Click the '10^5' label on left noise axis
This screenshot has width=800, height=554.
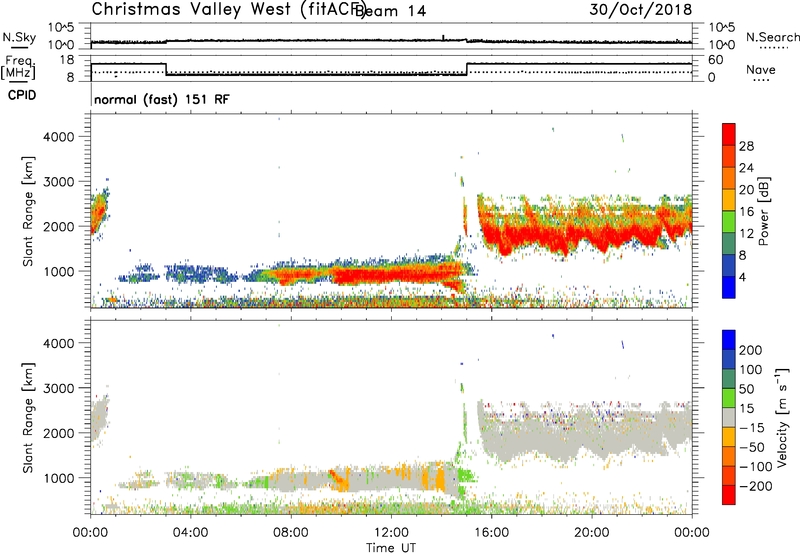[61, 28]
